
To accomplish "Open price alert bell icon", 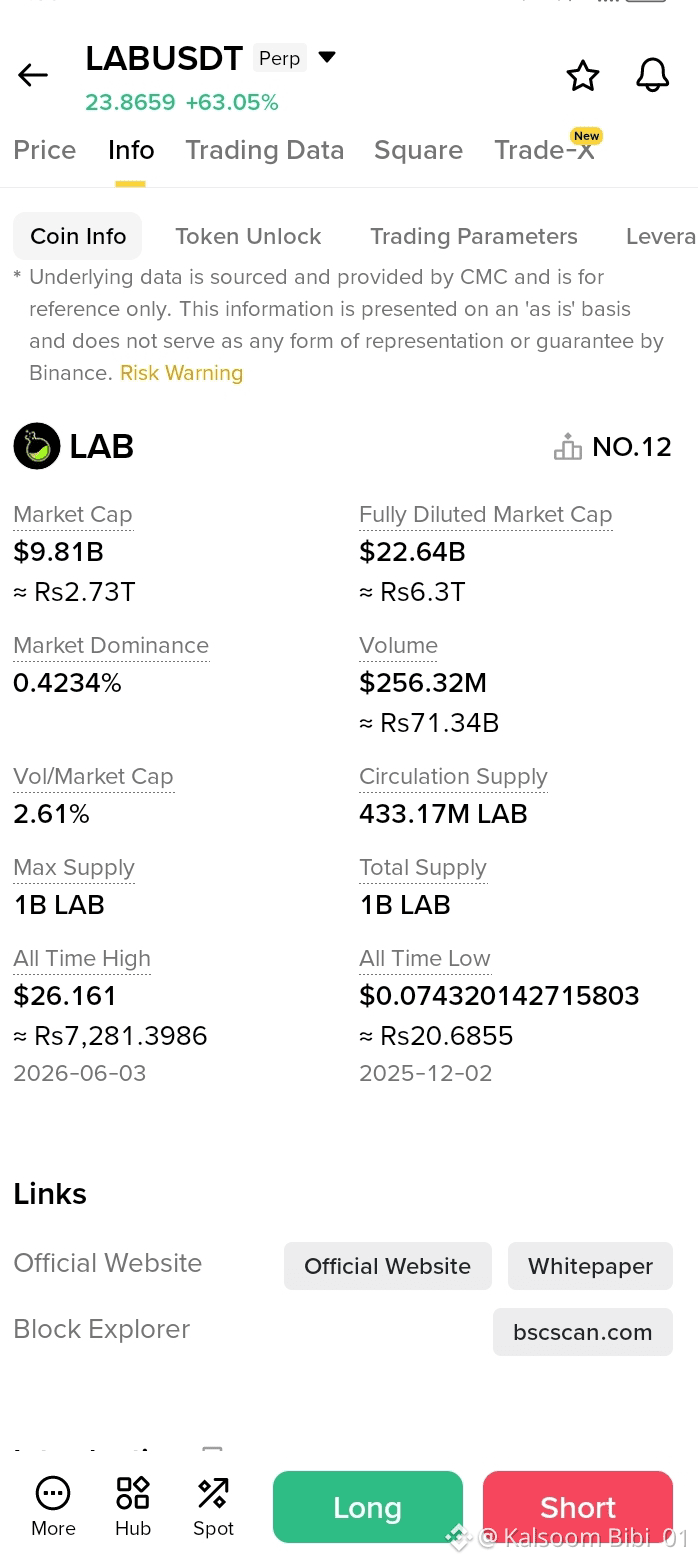I will 653,75.
